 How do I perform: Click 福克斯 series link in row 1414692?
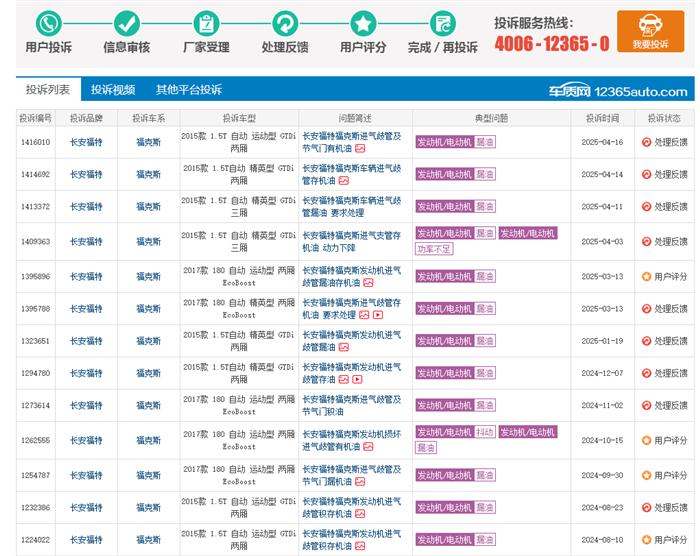click(x=148, y=174)
